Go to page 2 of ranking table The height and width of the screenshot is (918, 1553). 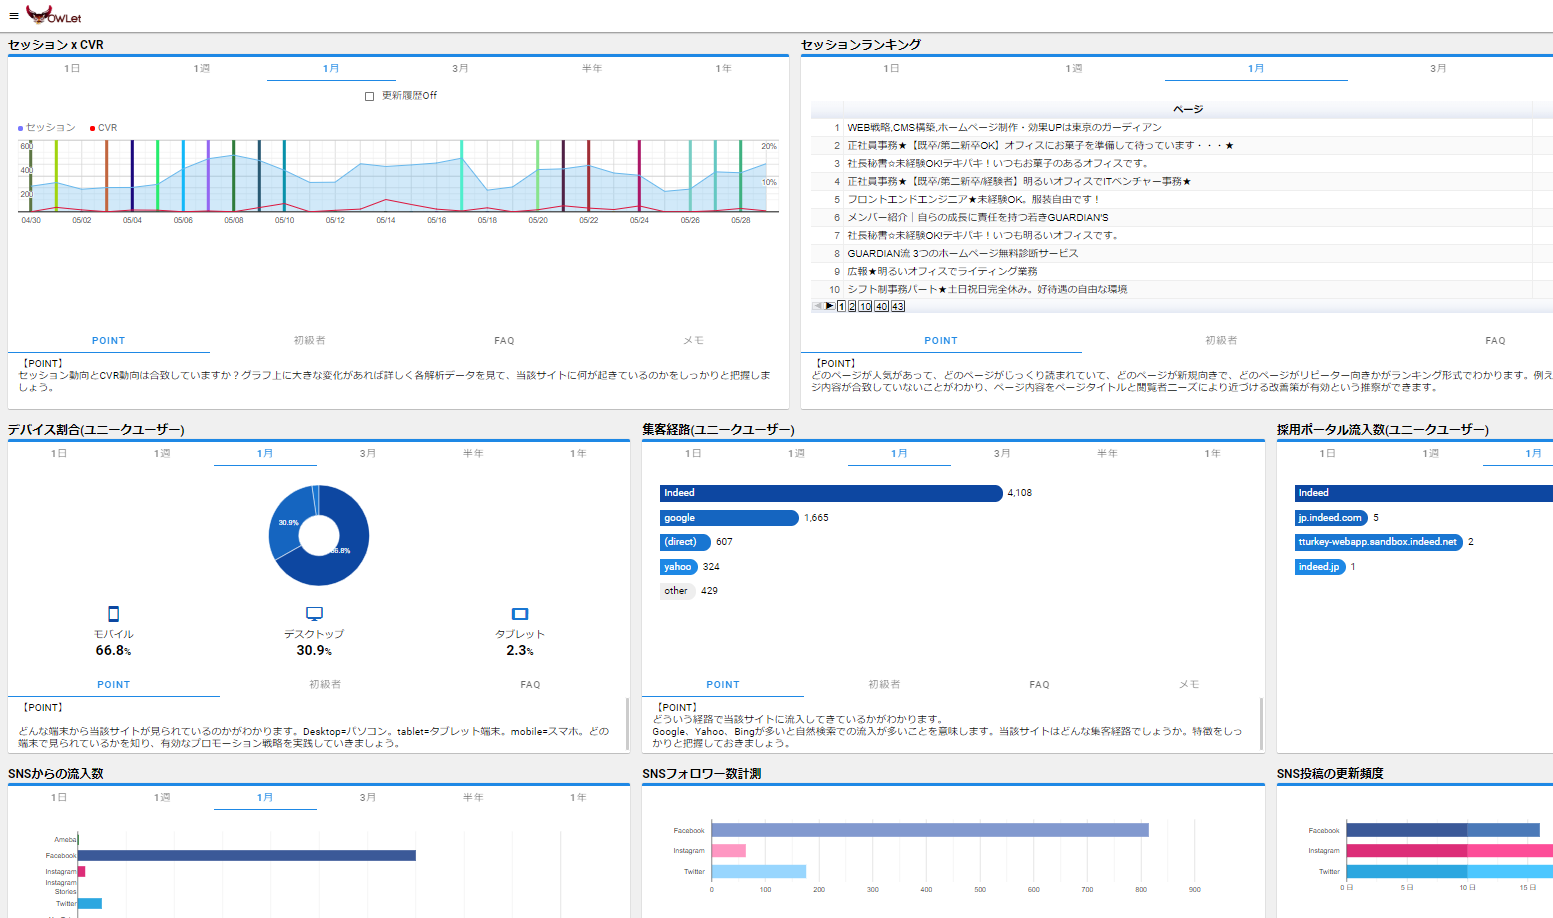852,307
